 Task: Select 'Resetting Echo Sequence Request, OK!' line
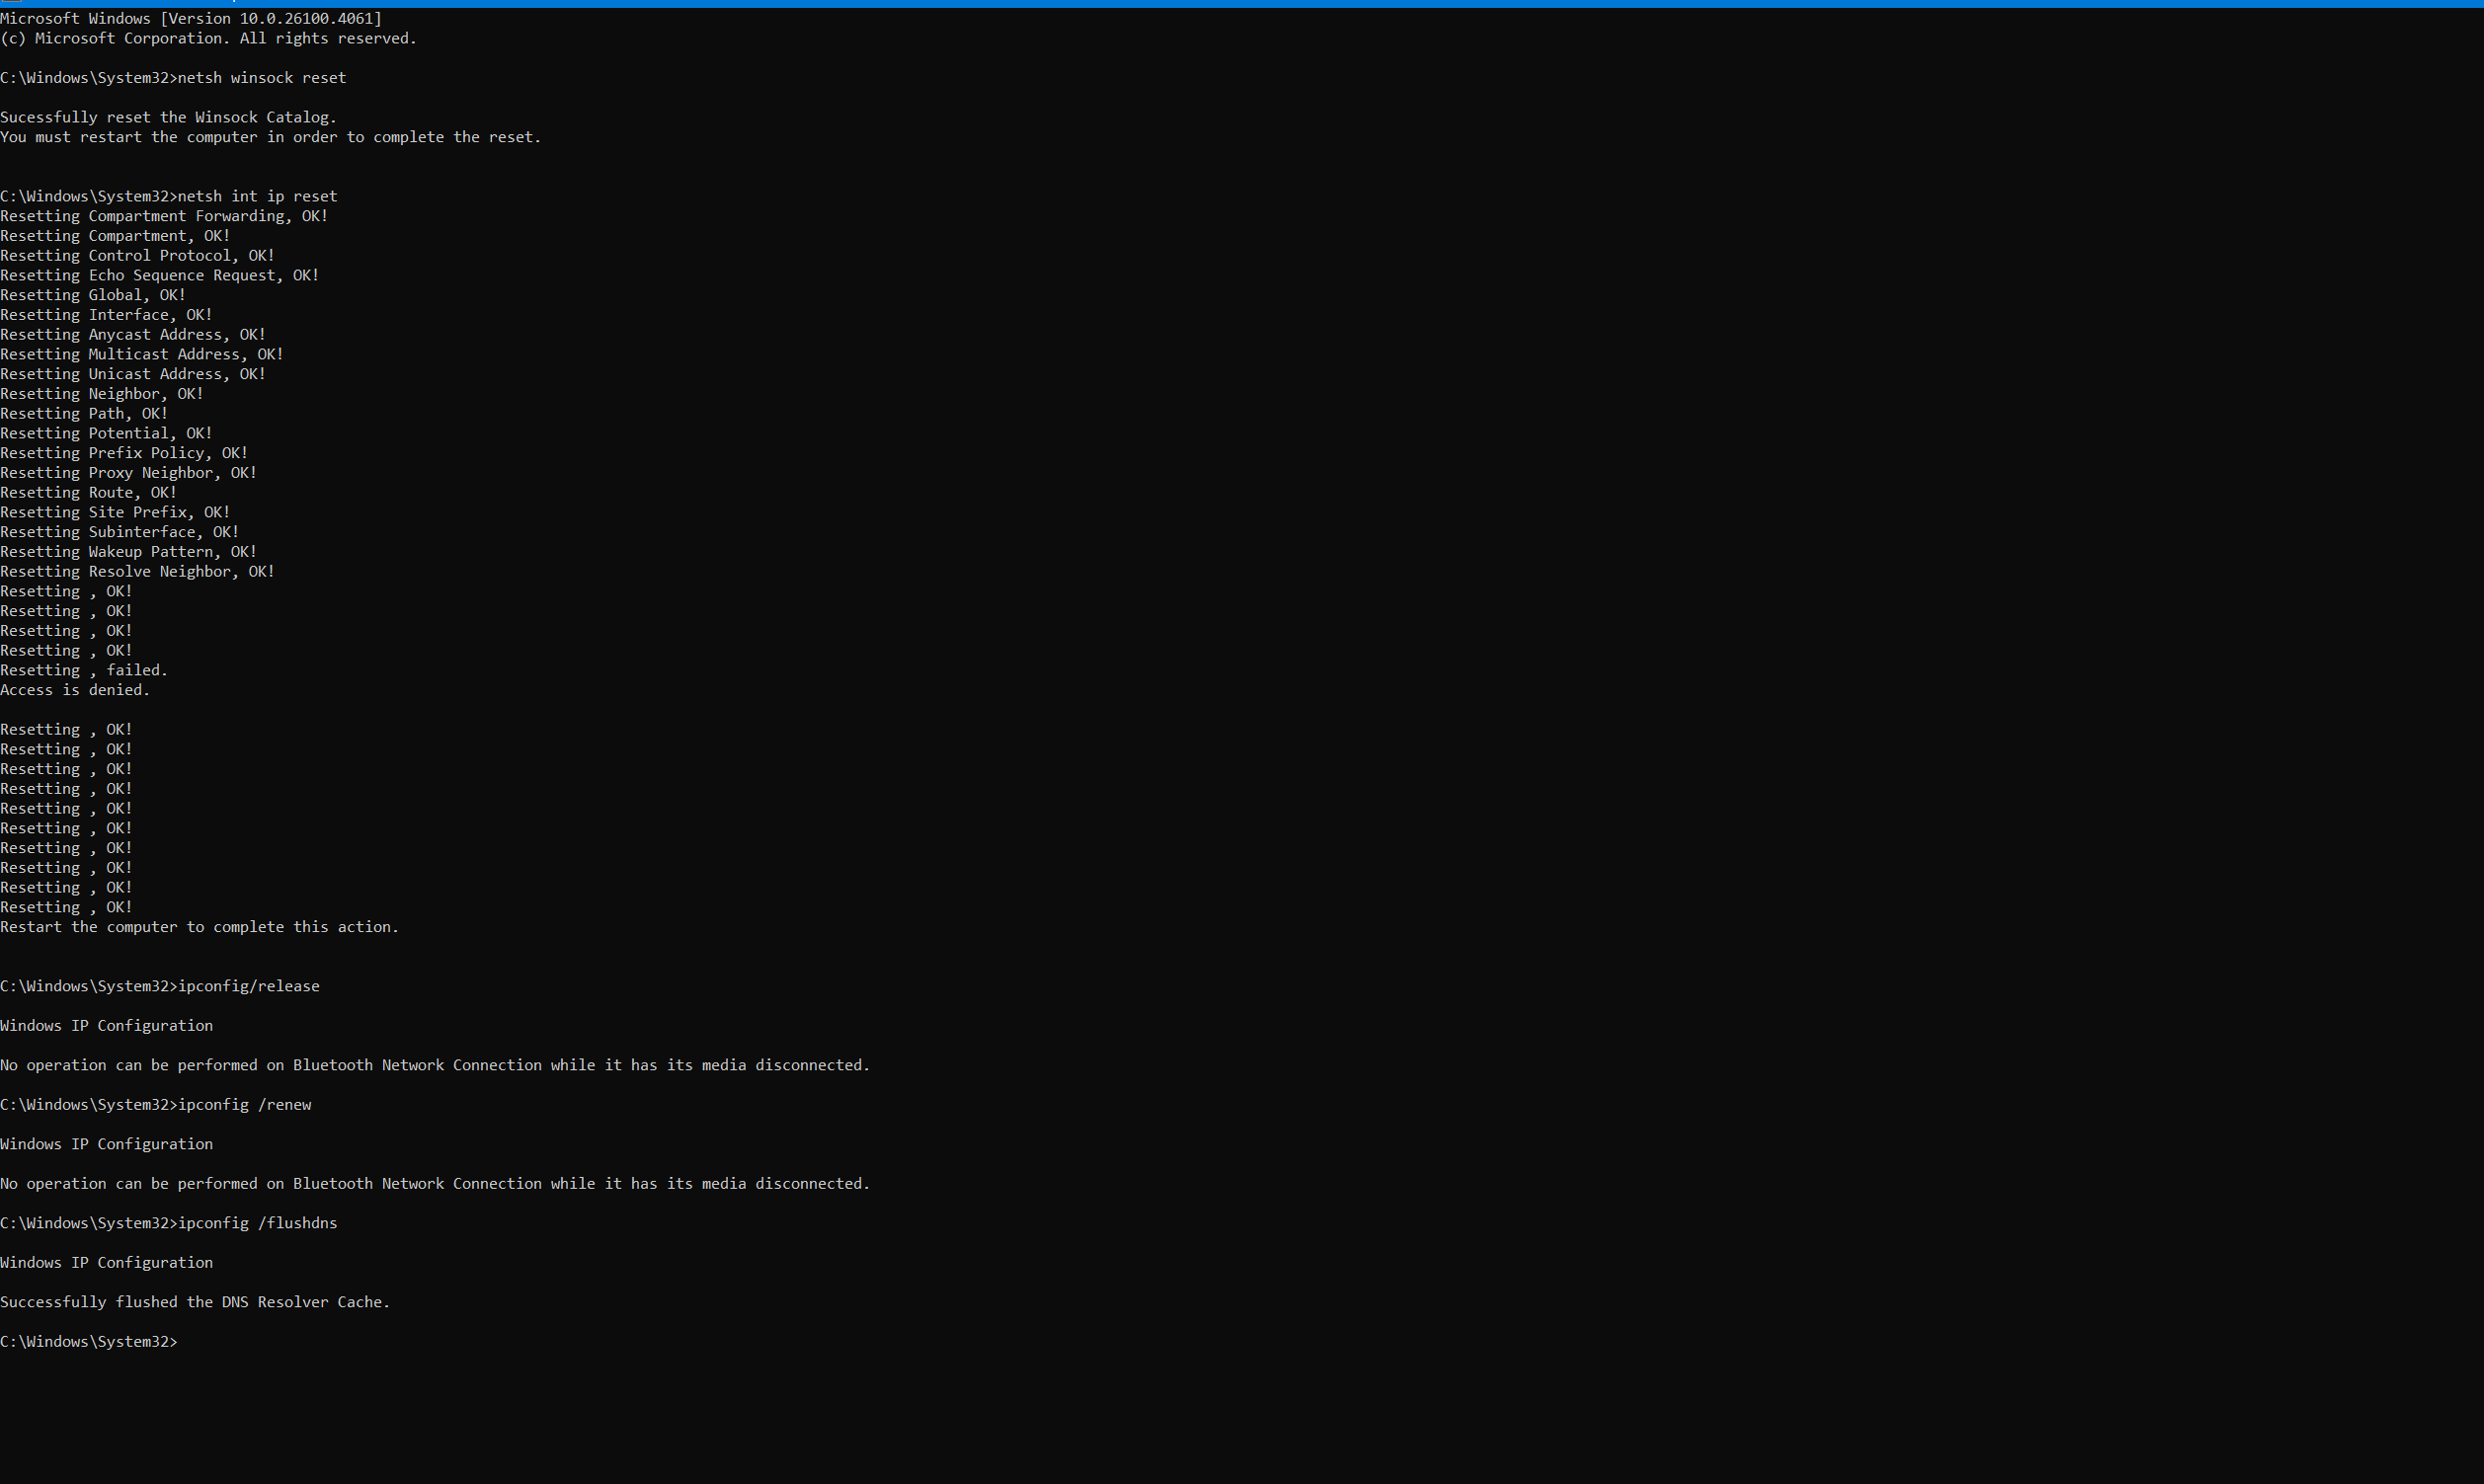[160, 275]
